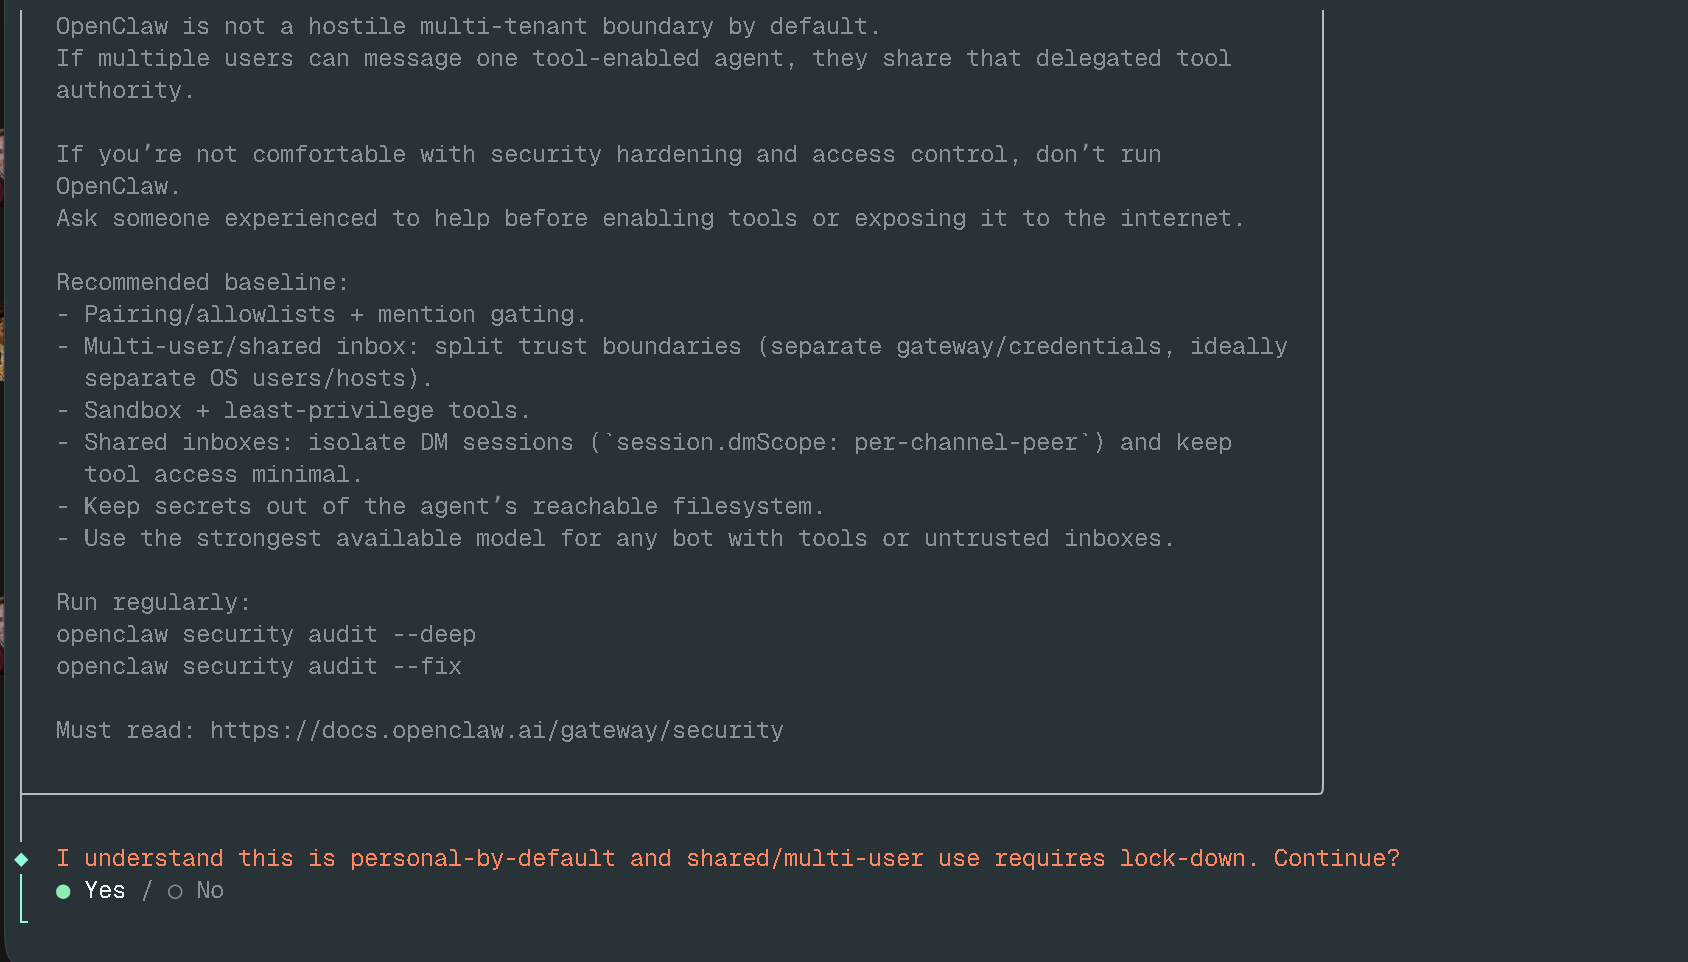Click the Ask someone experienced line
This screenshot has width=1688, height=962.
pyautogui.click(x=649, y=219)
